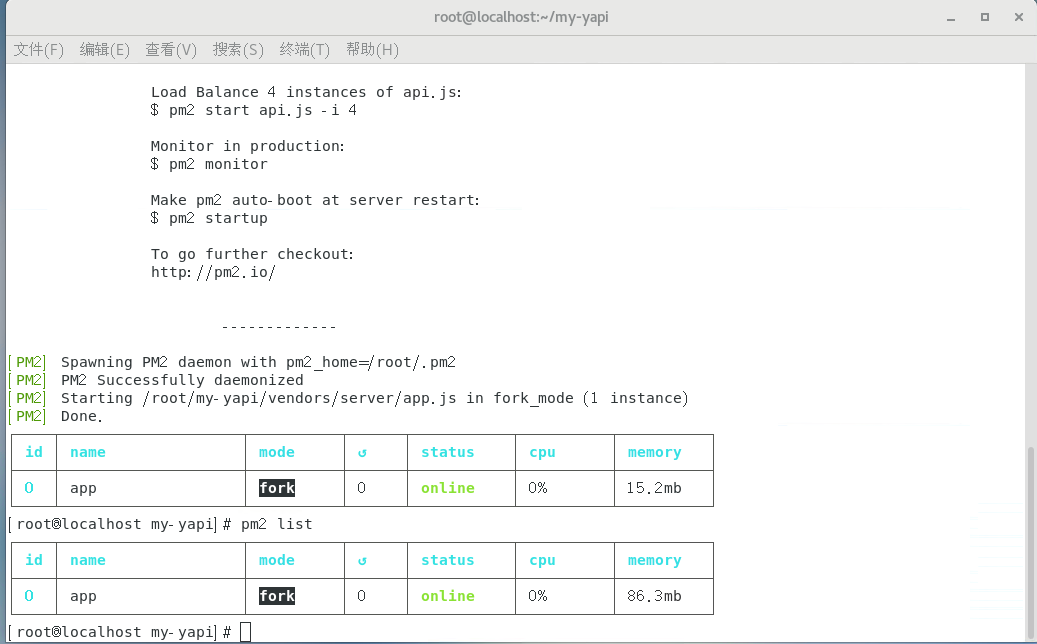This screenshot has width=1037, height=644.
Task: Click restart-count icon in second table header
Action: pyautogui.click(x=362, y=561)
